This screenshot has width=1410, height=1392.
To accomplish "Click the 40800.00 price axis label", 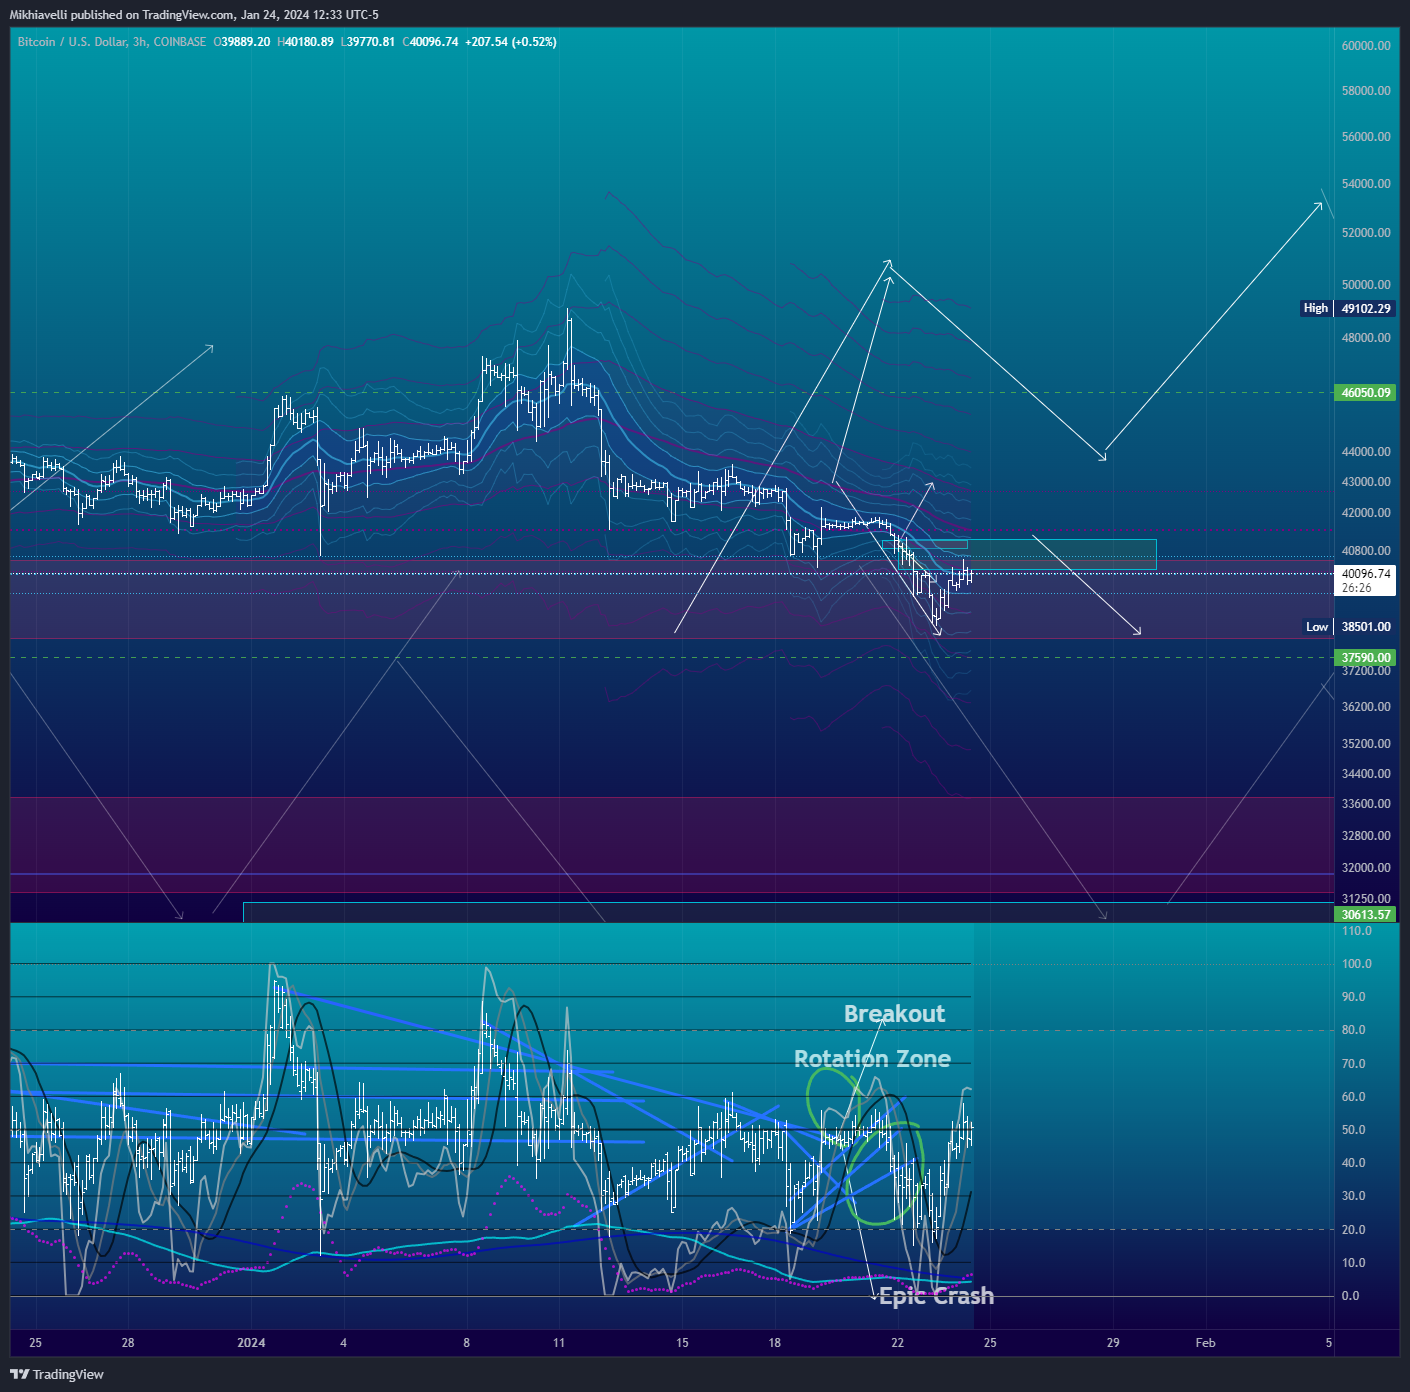I will (x=1366, y=551).
